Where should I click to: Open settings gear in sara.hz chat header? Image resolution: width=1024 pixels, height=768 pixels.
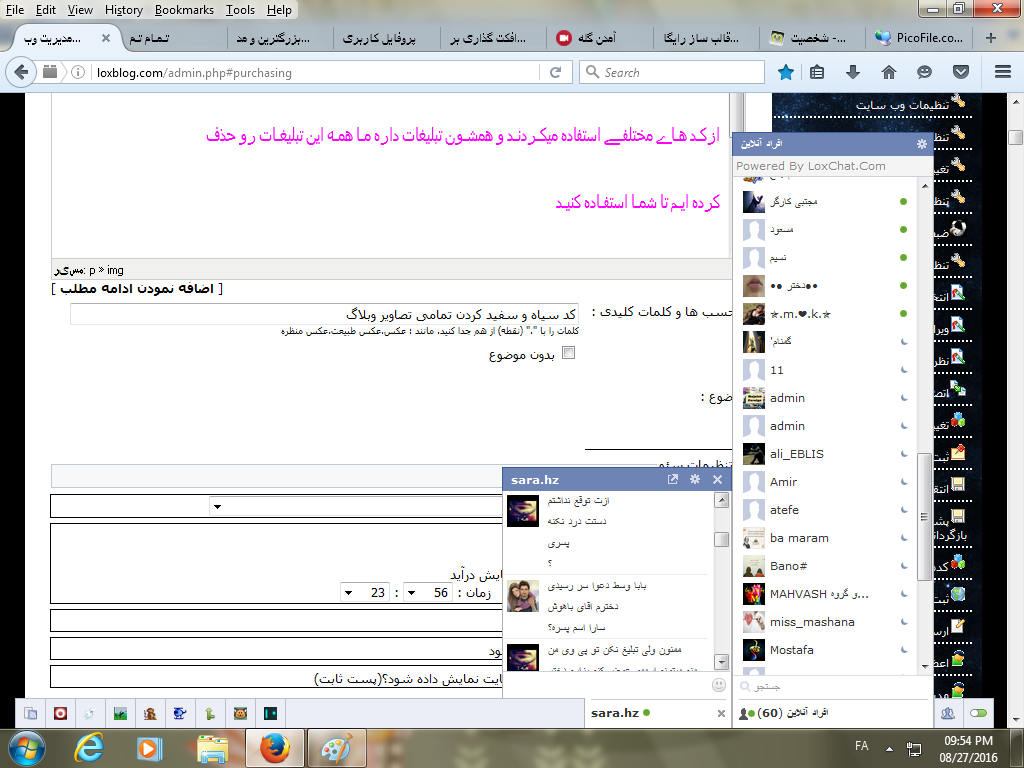(x=695, y=479)
